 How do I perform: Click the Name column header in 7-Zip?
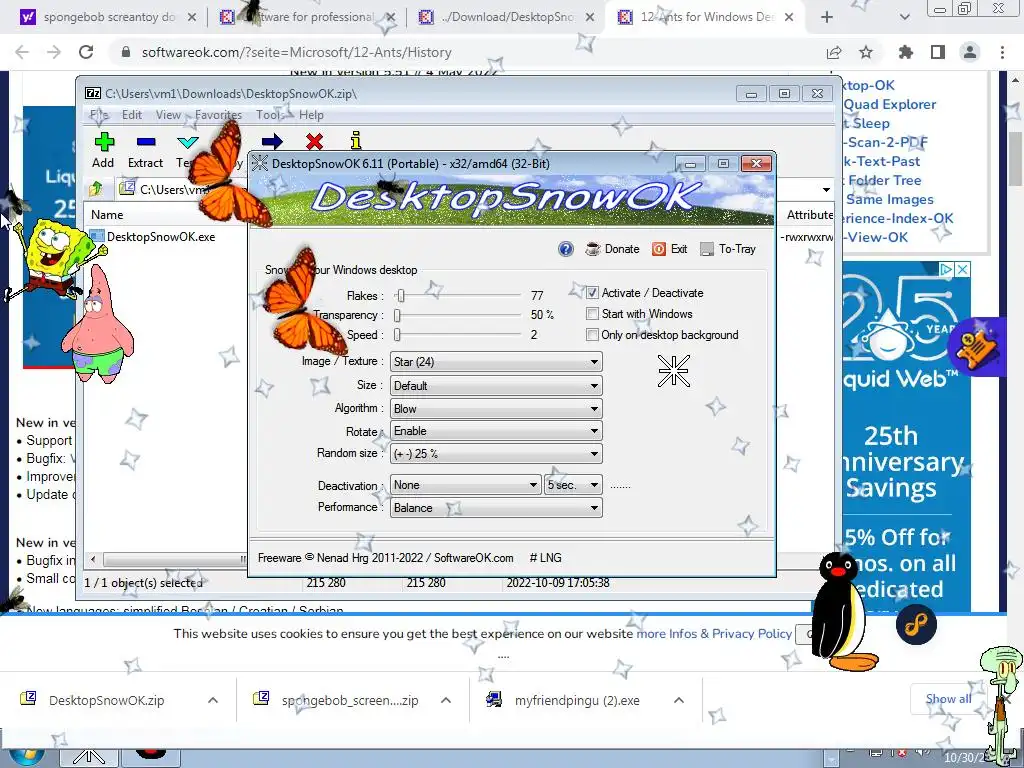point(107,215)
